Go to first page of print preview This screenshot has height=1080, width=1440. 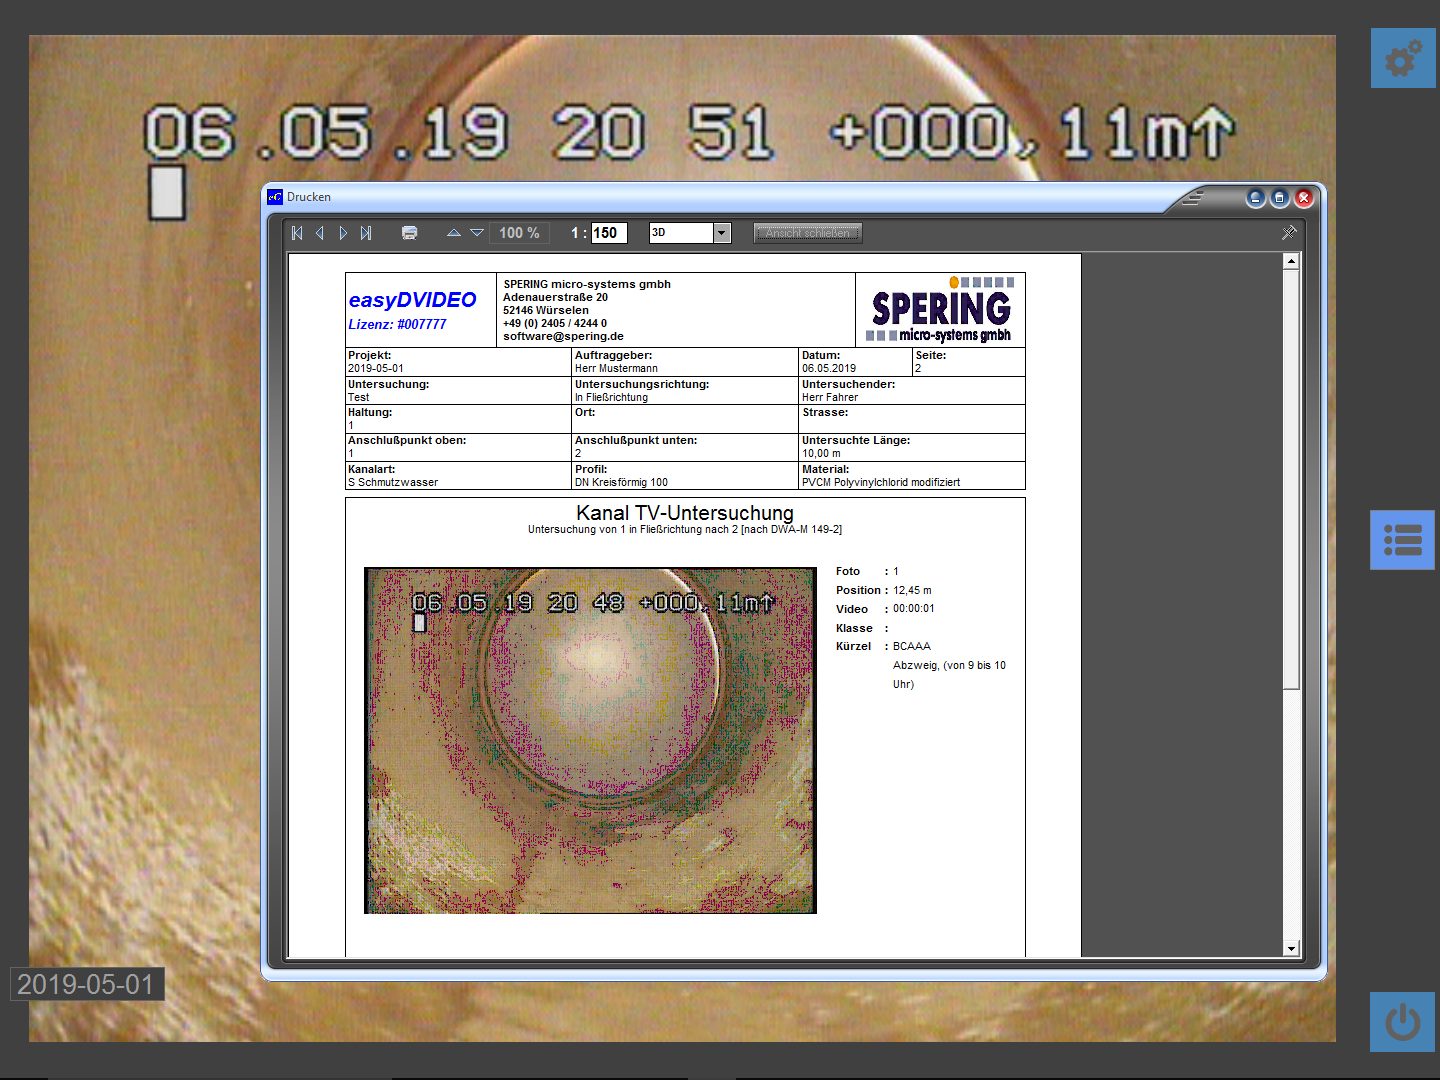click(297, 233)
